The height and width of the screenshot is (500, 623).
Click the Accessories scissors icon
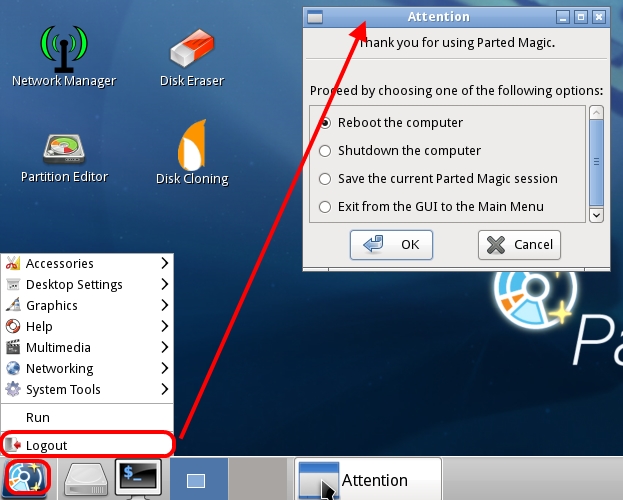[13, 263]
